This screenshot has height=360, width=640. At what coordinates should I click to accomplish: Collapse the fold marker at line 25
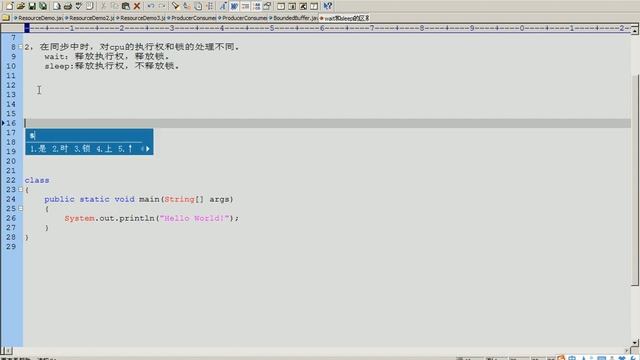pyautogui.click(x=20, y=209)
